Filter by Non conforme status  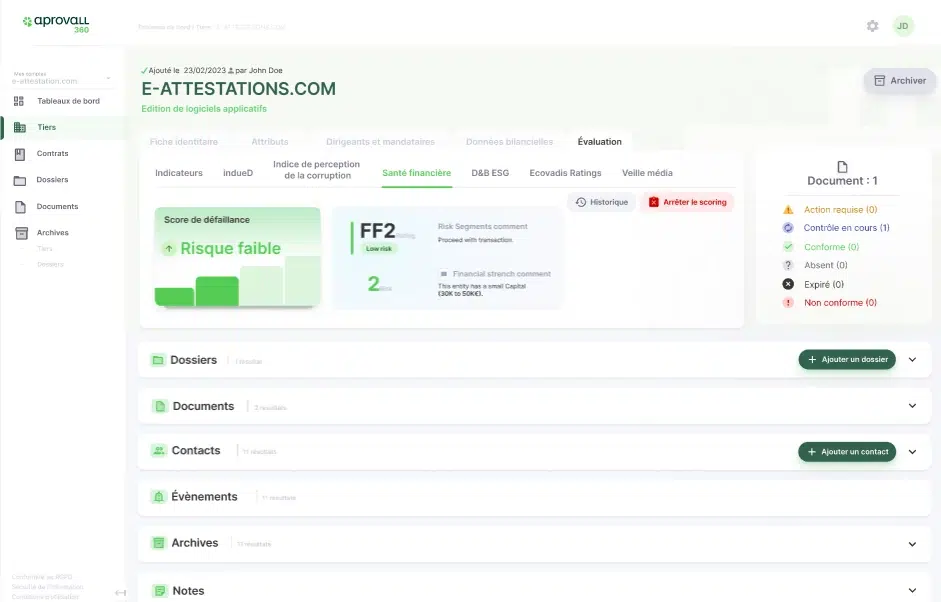839,303
